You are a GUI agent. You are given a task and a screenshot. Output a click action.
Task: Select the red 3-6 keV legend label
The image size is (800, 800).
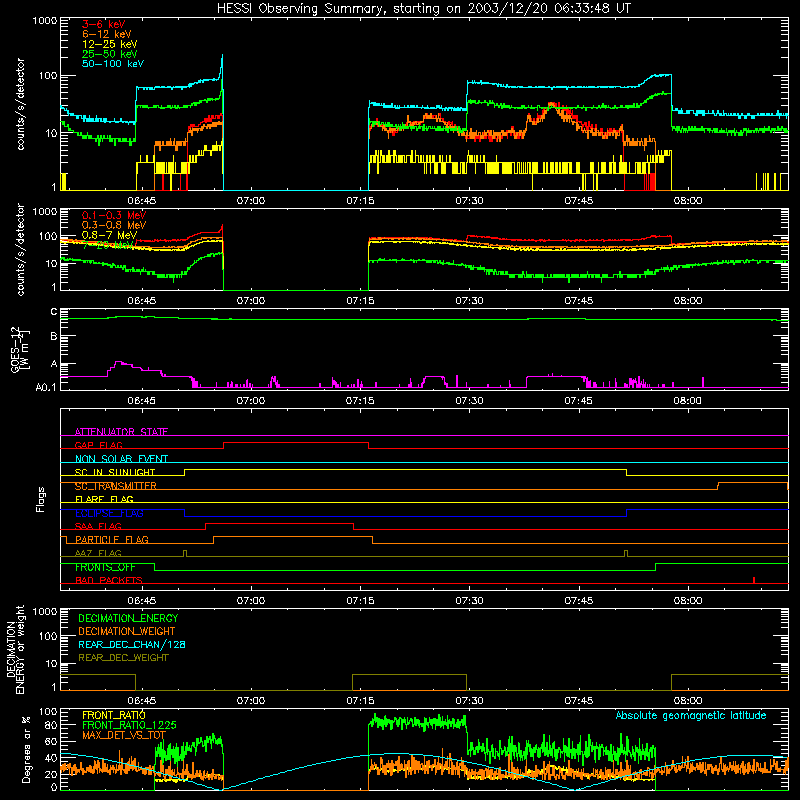click(x=103, y=24)
